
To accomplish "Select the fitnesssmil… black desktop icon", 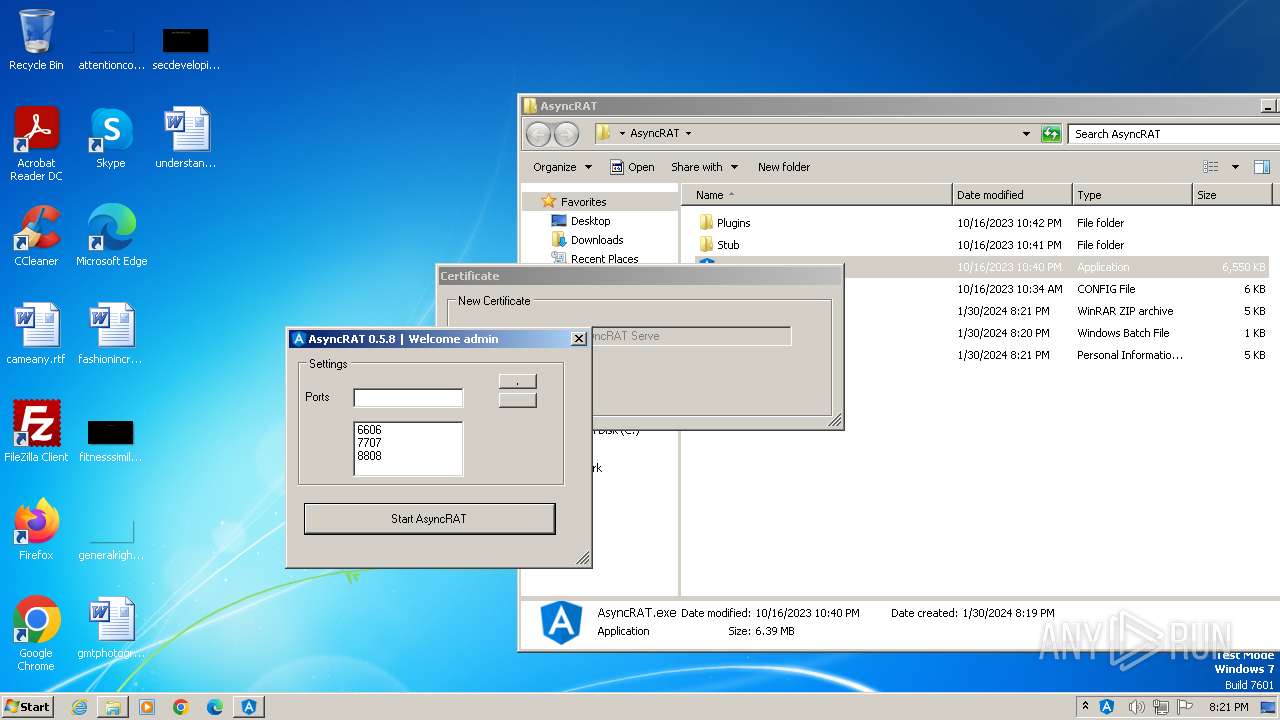I will [x=111, y=440].
